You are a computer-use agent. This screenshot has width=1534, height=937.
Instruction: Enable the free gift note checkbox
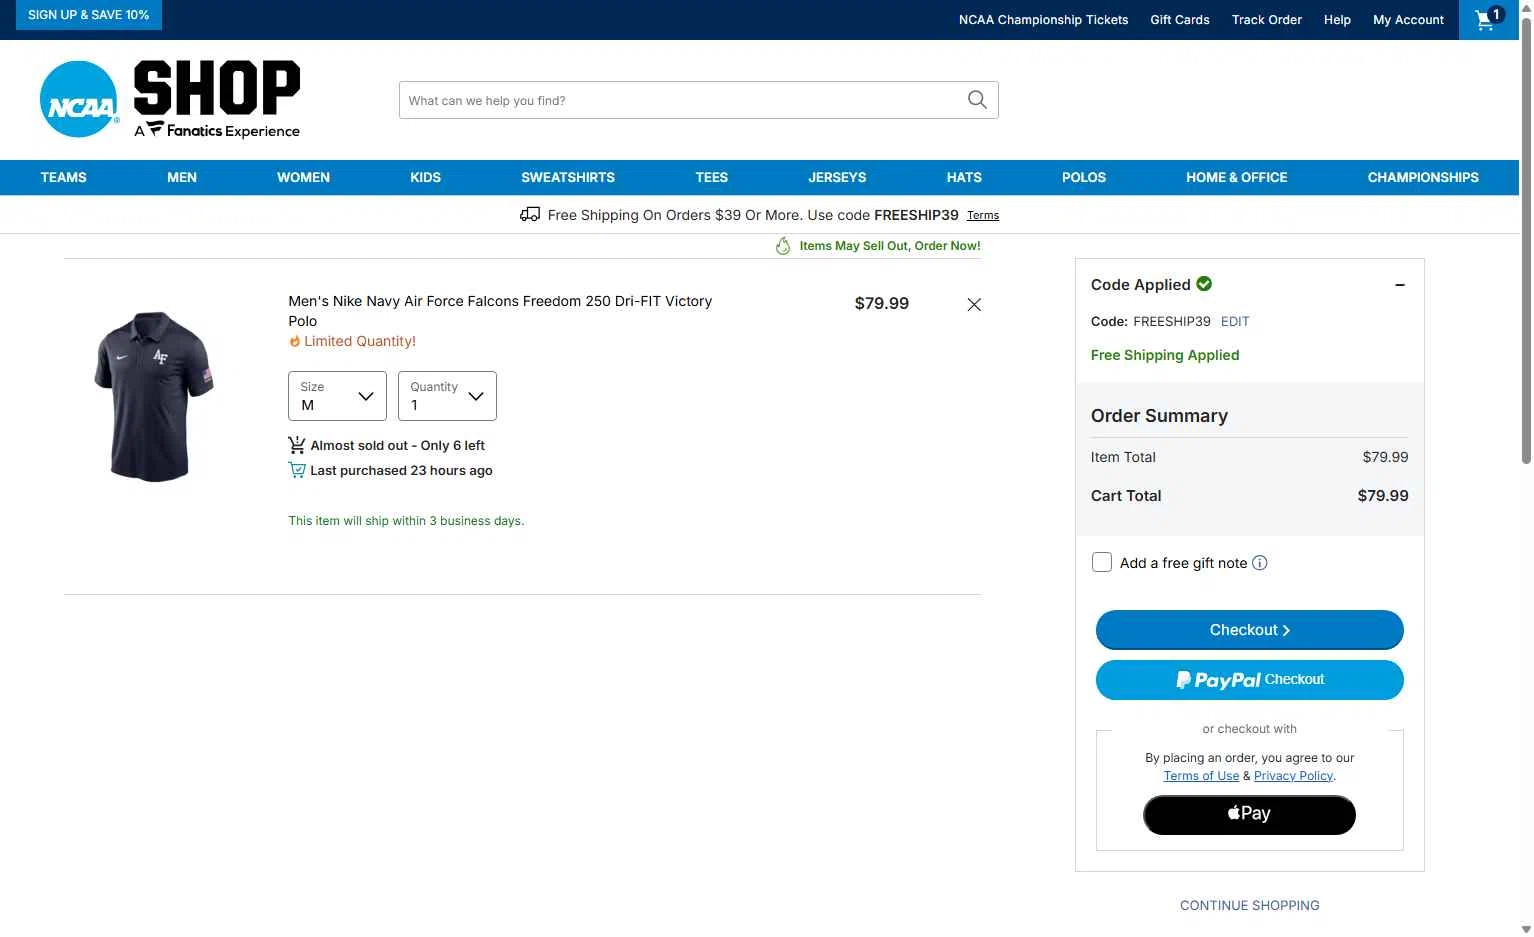(x=1102, y=562)
